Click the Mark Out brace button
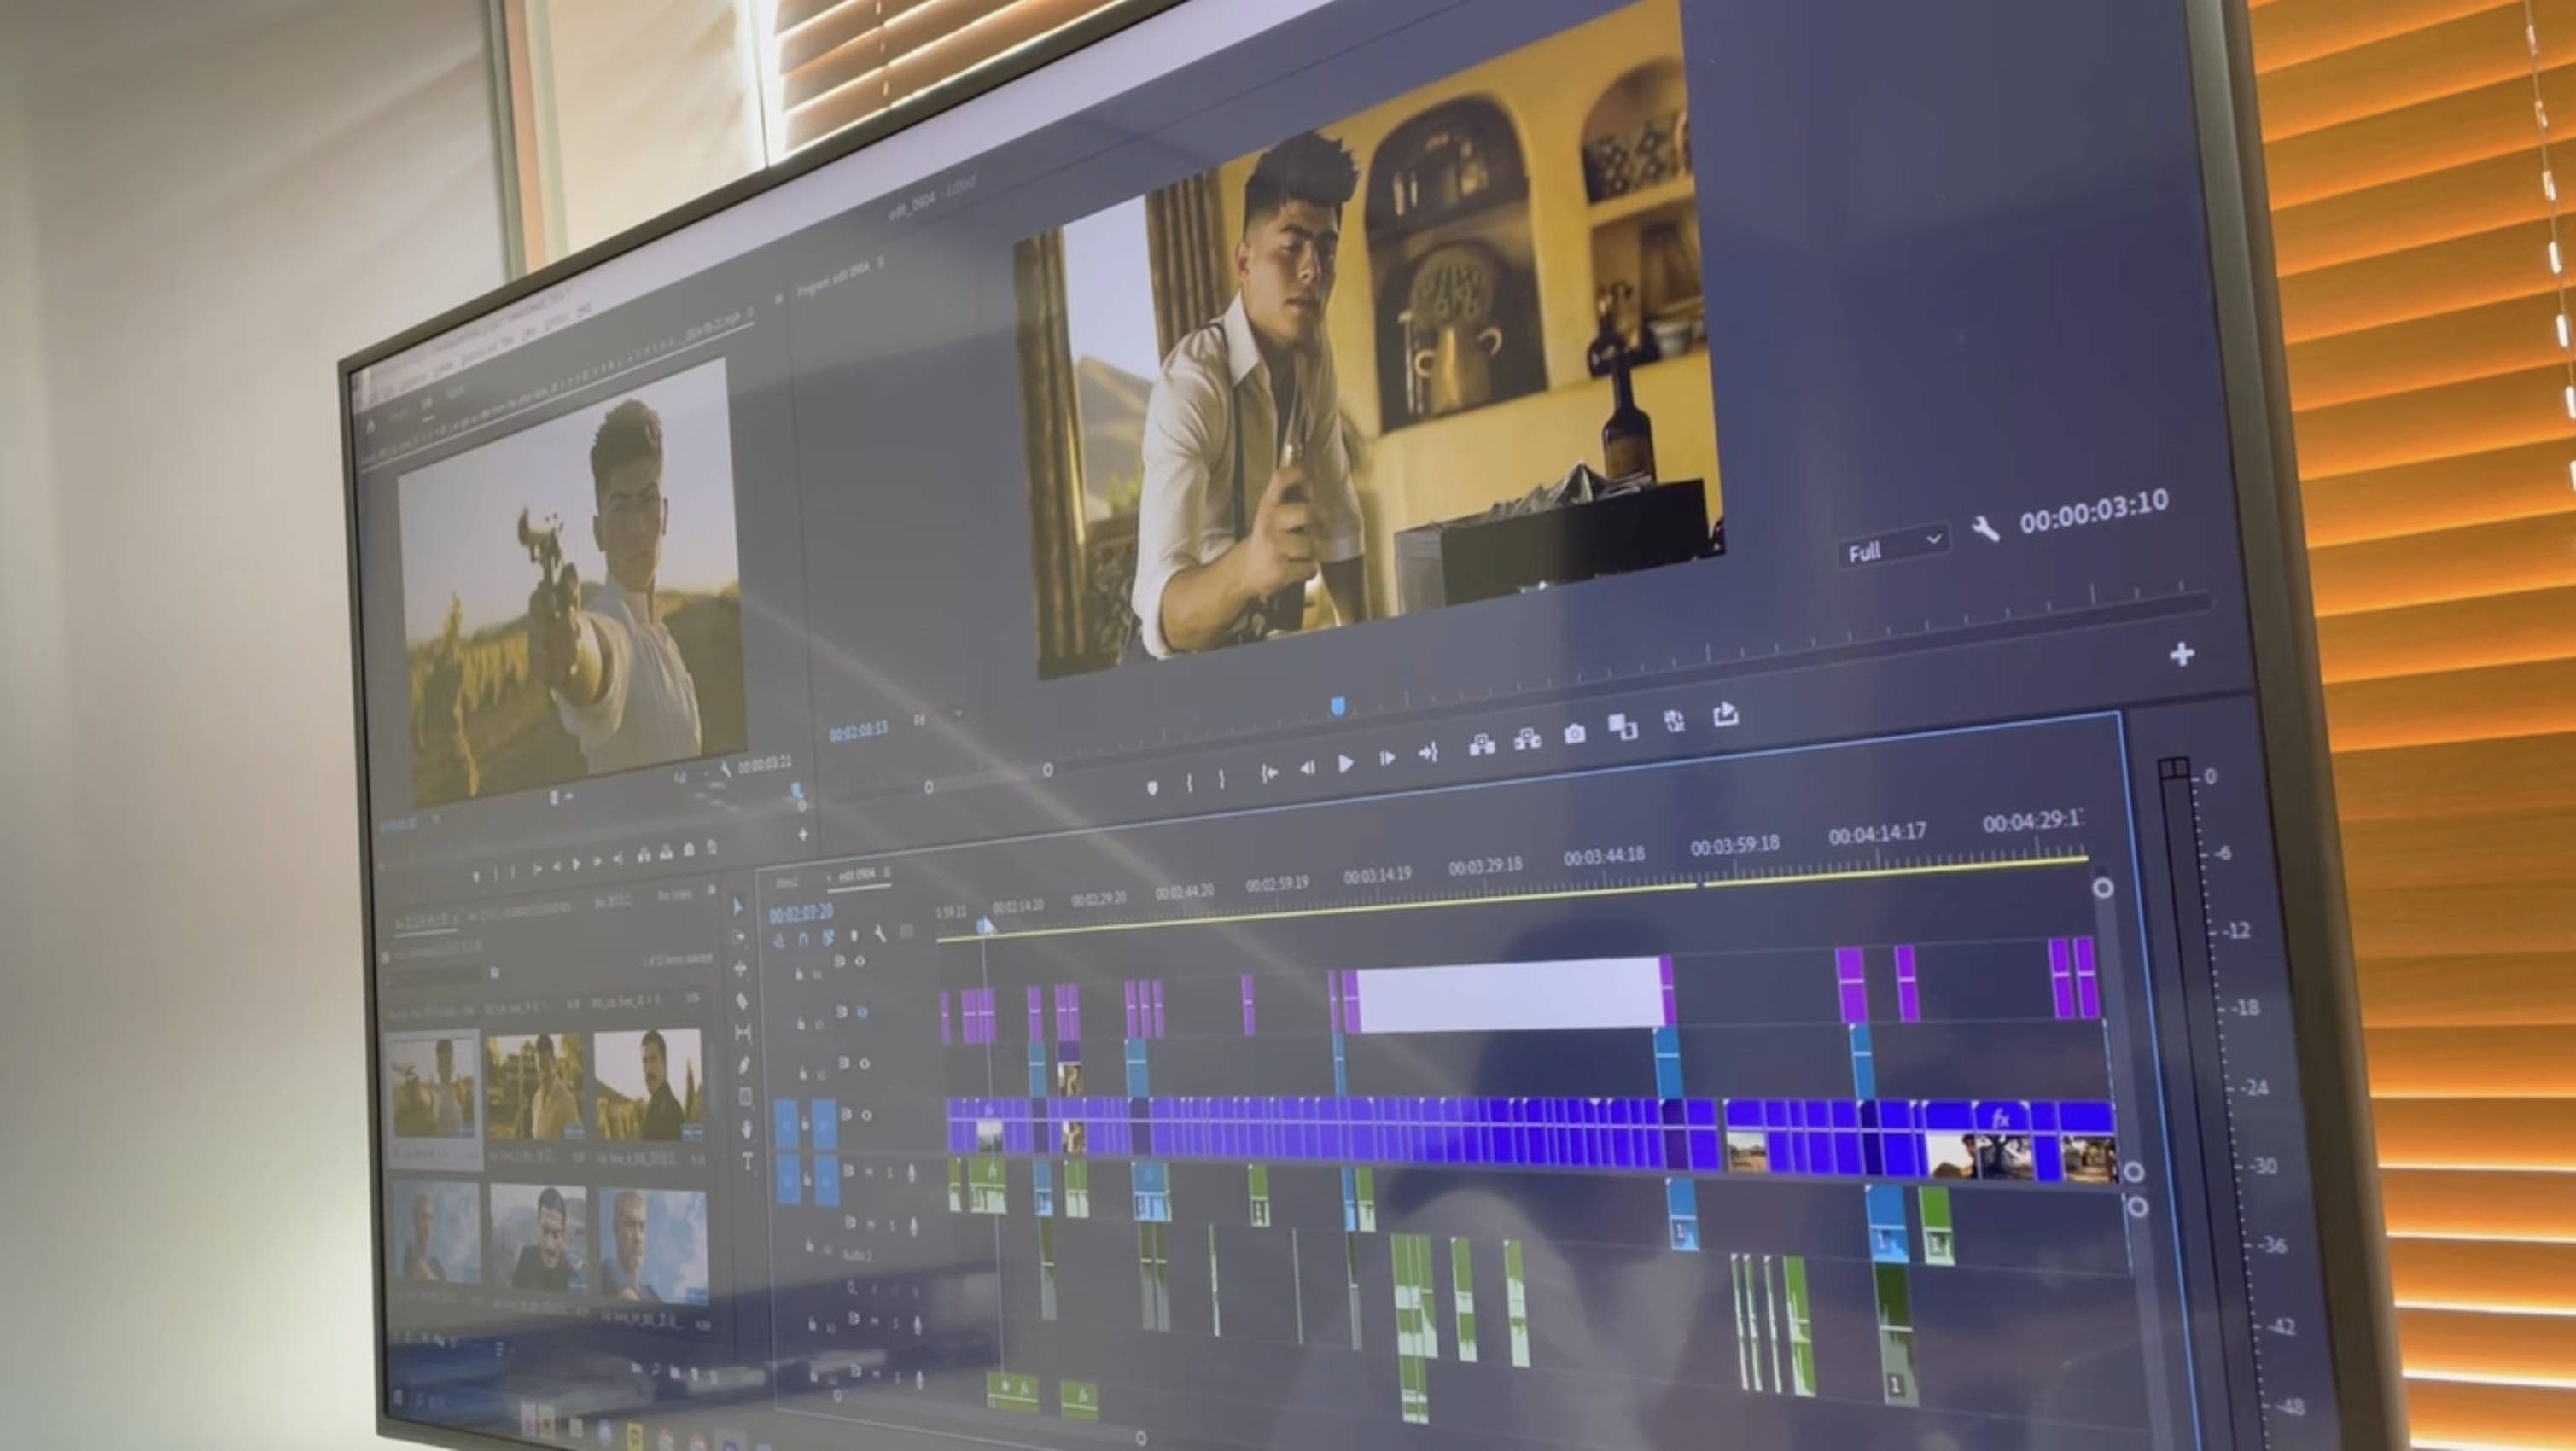 1222,779
